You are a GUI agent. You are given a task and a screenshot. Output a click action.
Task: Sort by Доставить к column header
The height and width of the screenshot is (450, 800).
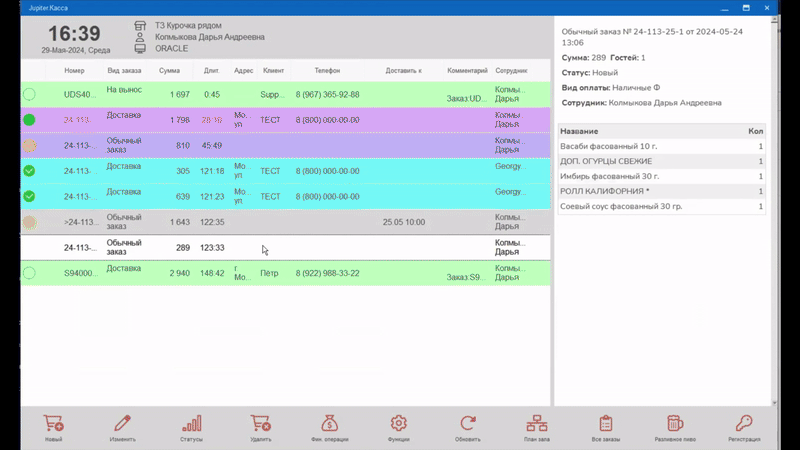click(403, 70)
